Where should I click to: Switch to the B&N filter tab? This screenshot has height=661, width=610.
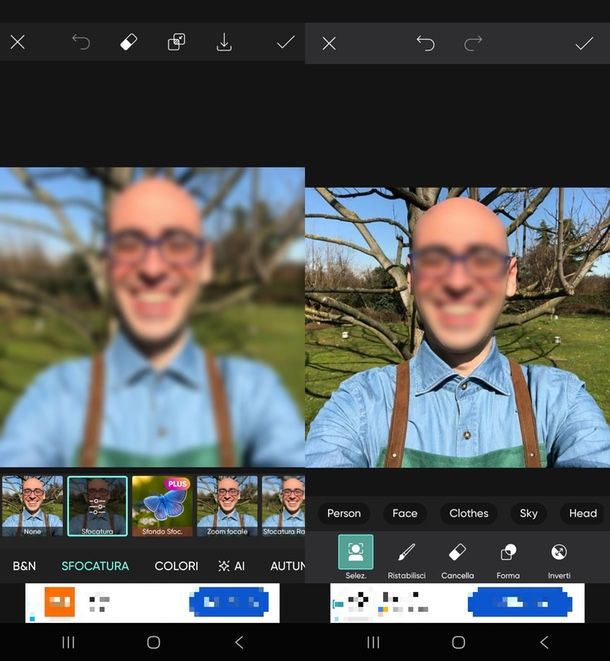[24, 566]
